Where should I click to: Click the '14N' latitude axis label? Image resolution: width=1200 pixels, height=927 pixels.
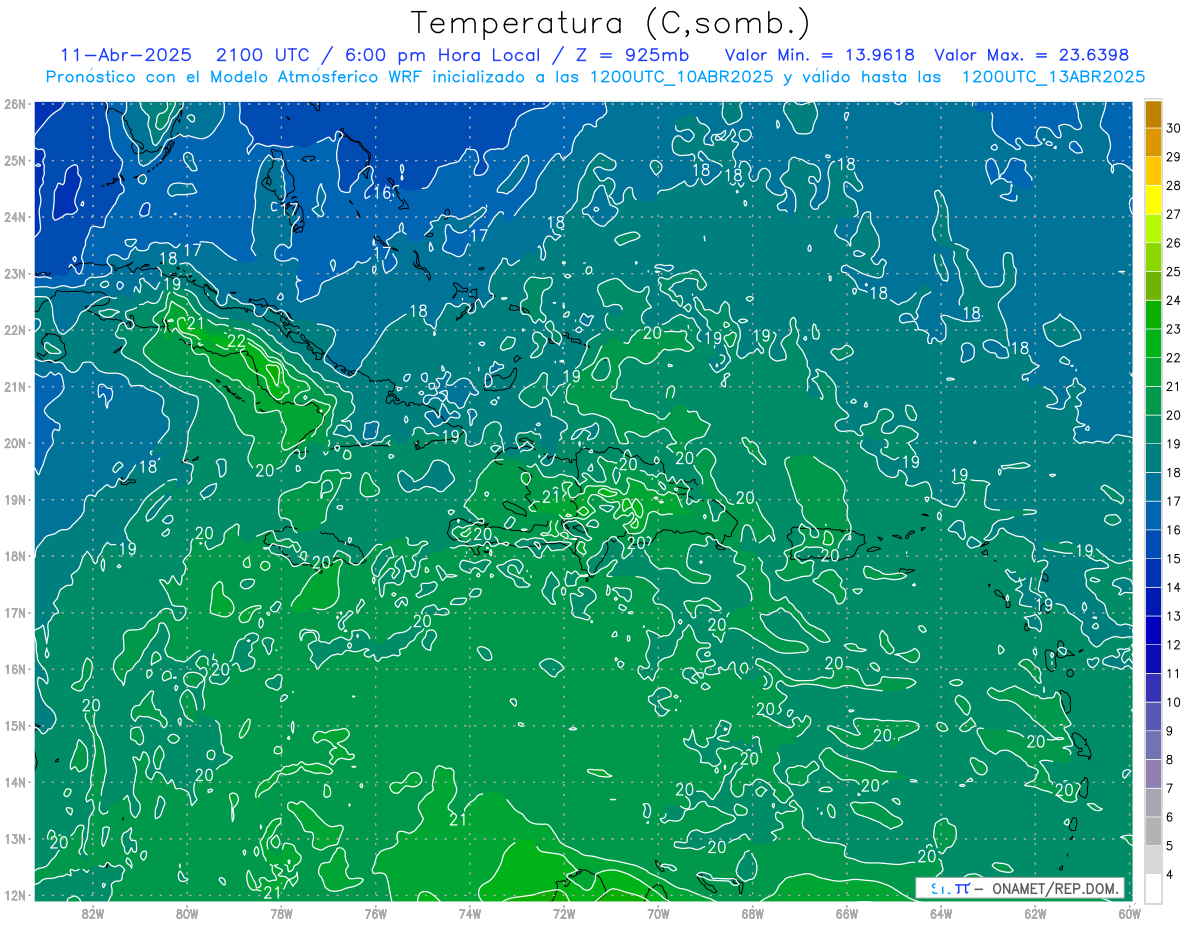pyautogui.click(x=14, y=782)
